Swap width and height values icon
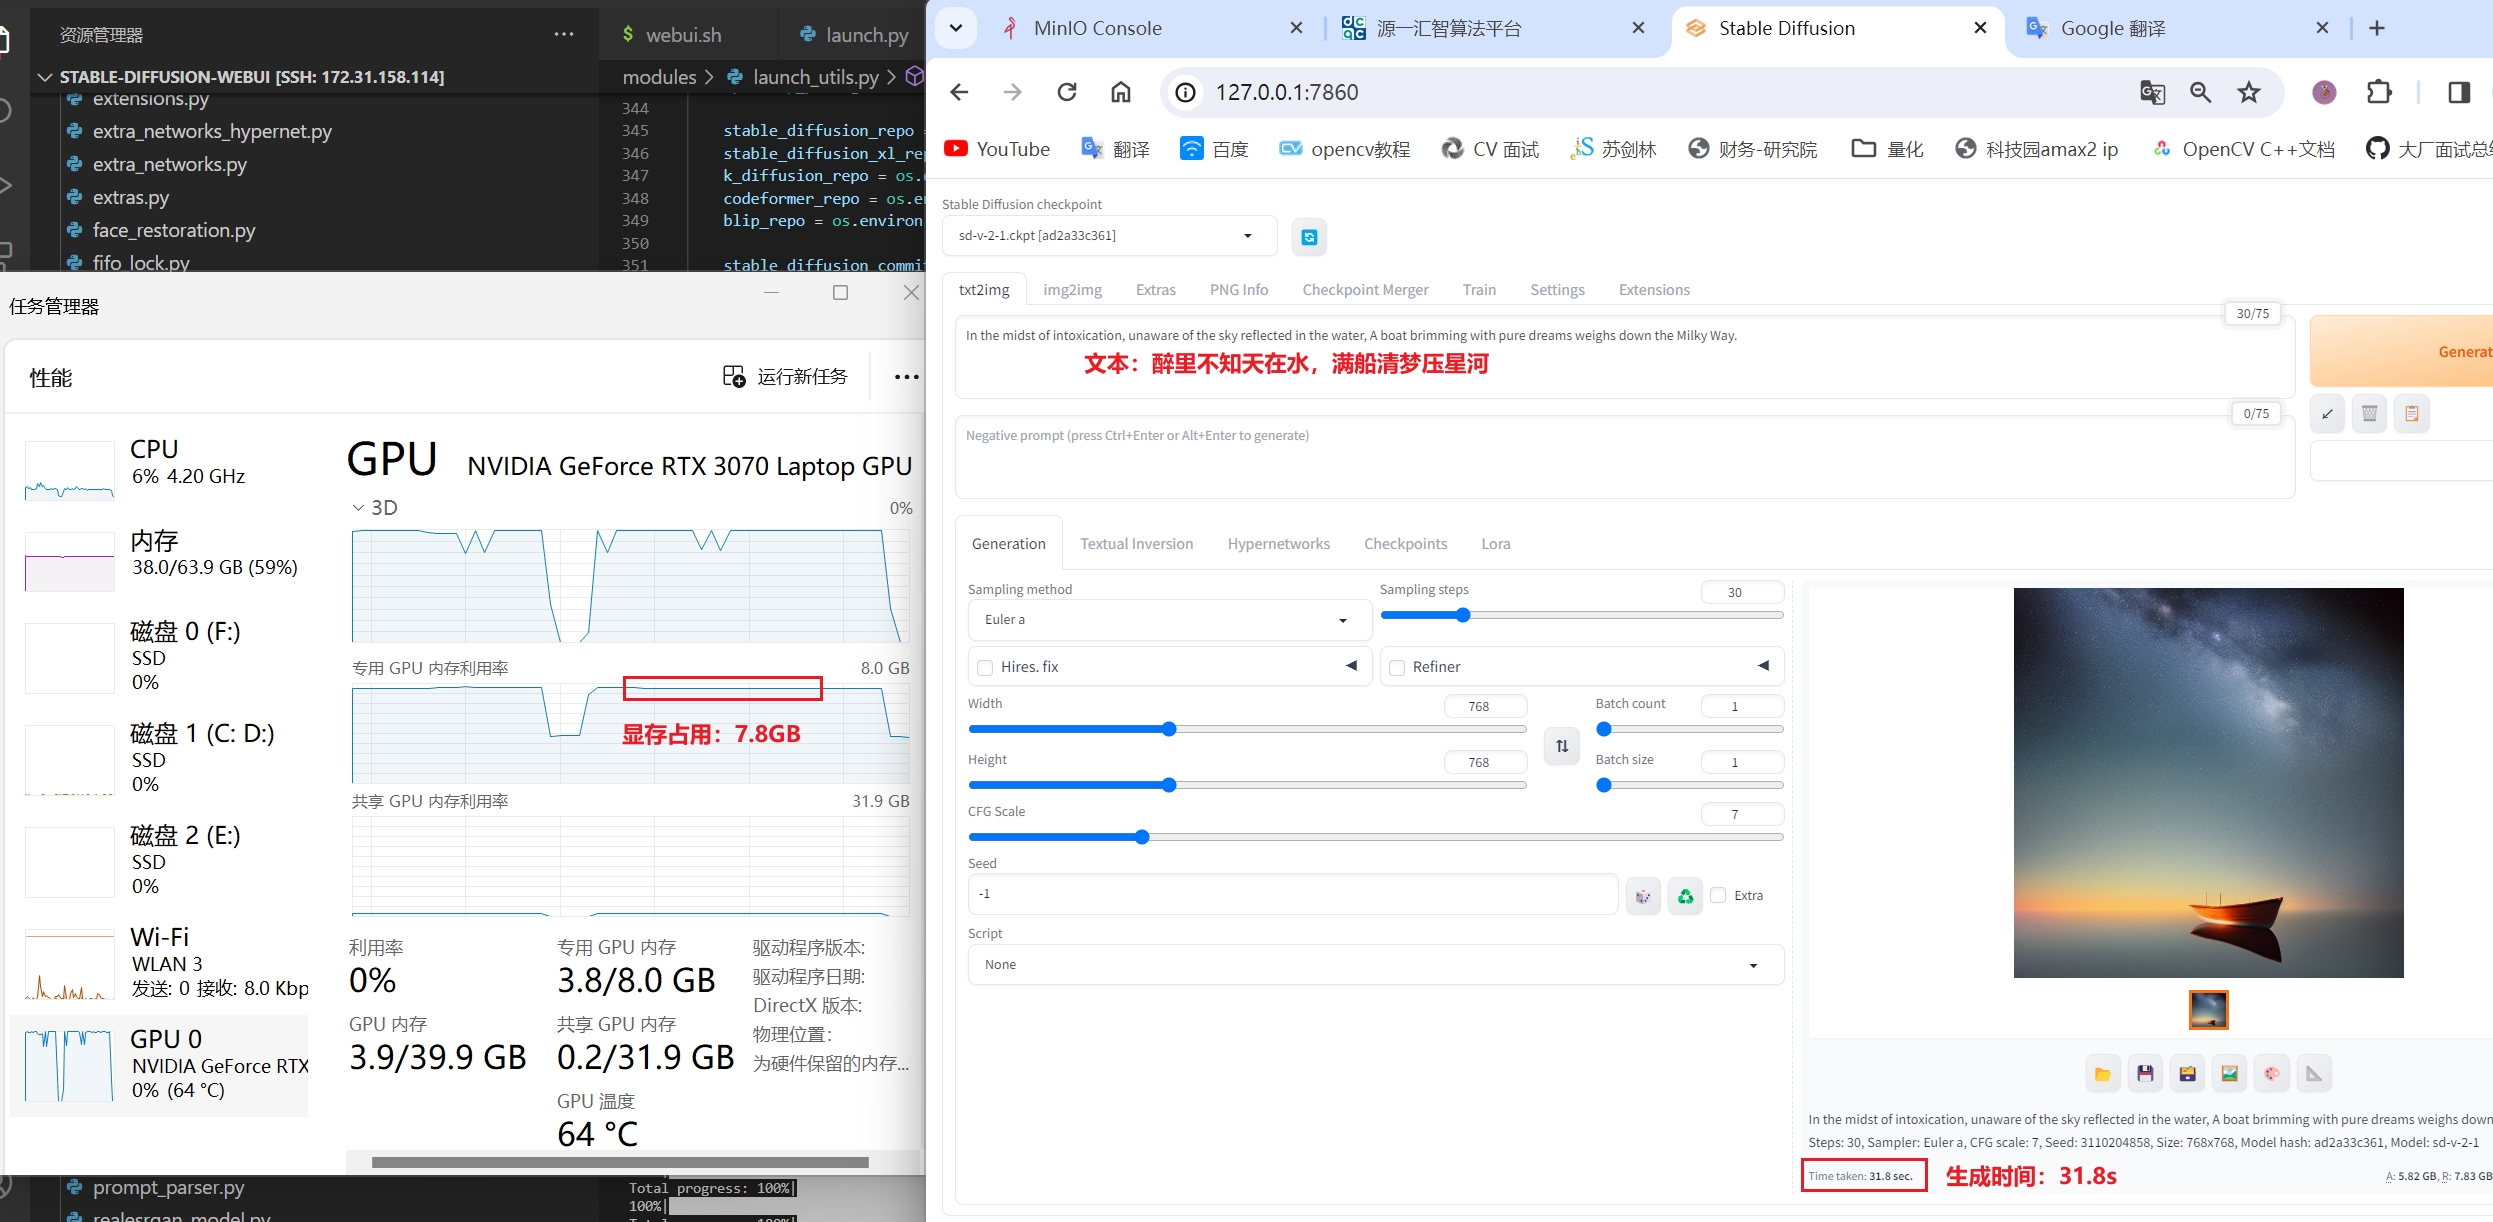The width and height of the screenshot is (2493, 1222). click(1562, 746)
